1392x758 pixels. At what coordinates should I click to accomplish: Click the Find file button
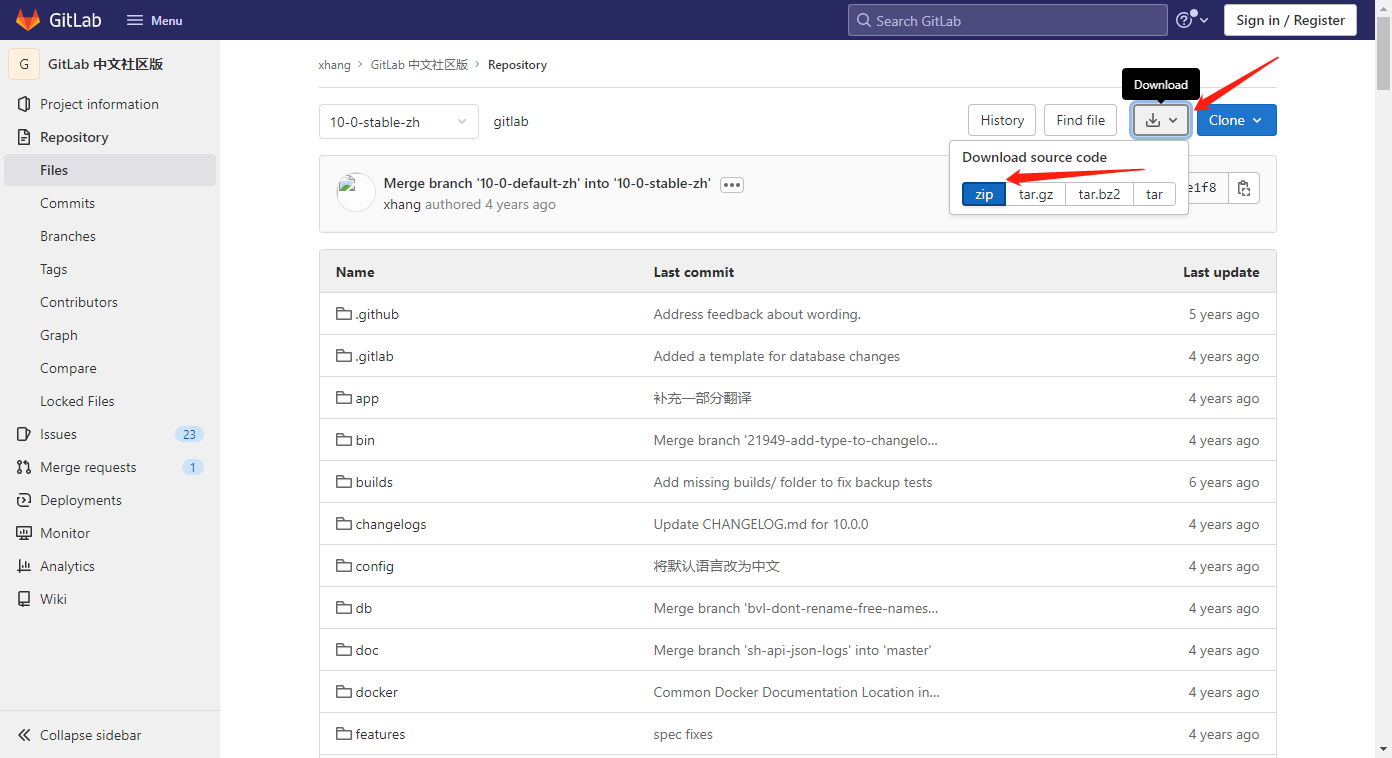click(1080, 119)
